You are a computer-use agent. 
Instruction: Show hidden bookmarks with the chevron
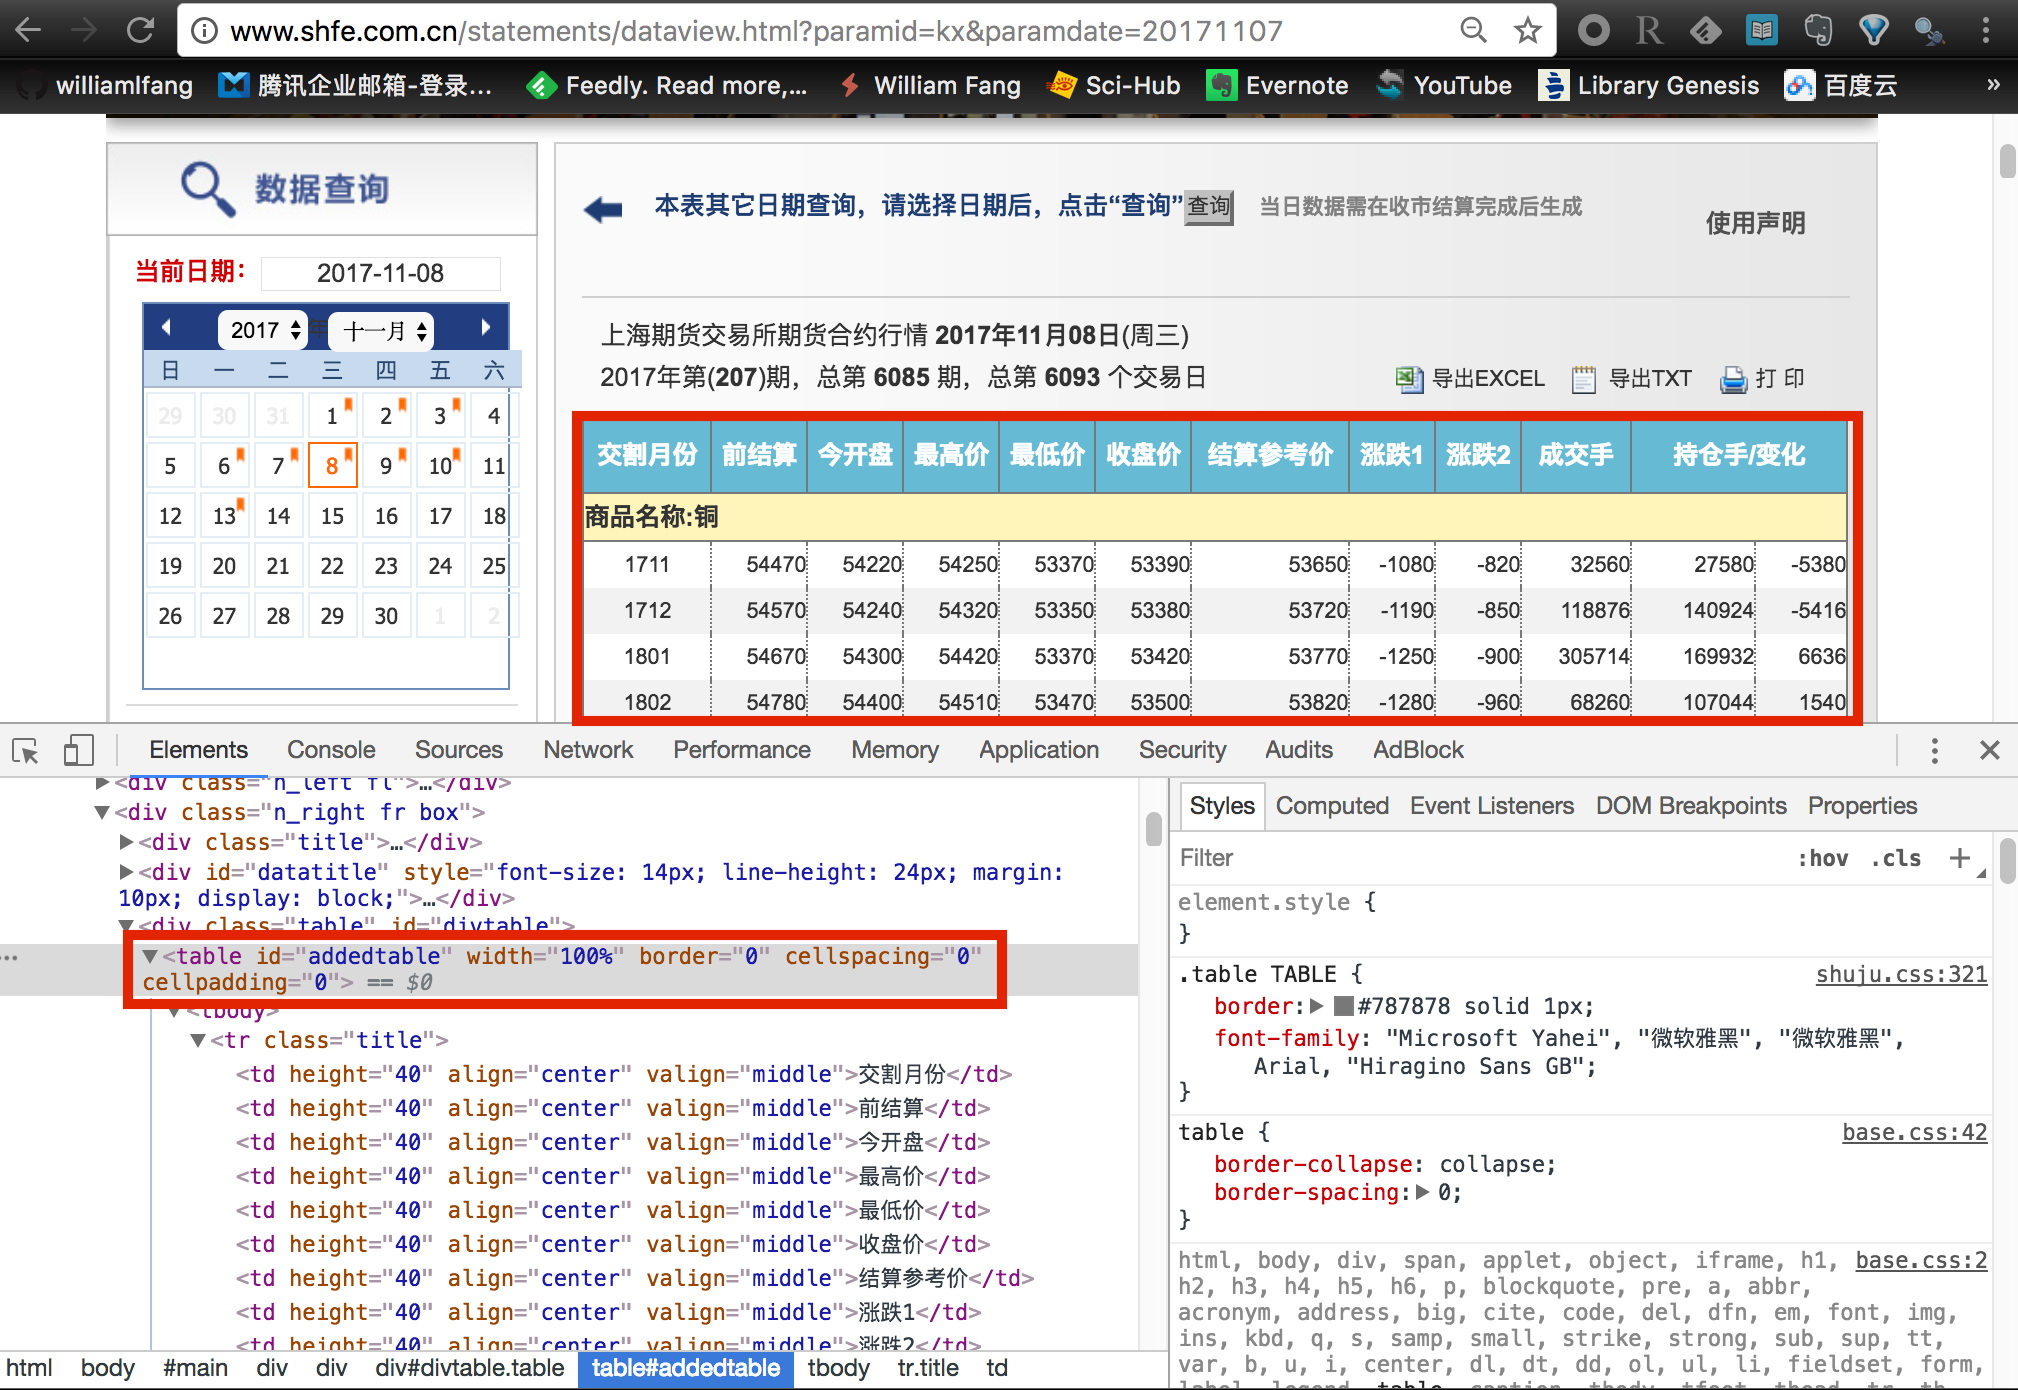pyautogui.click(x=1993, y=85)
